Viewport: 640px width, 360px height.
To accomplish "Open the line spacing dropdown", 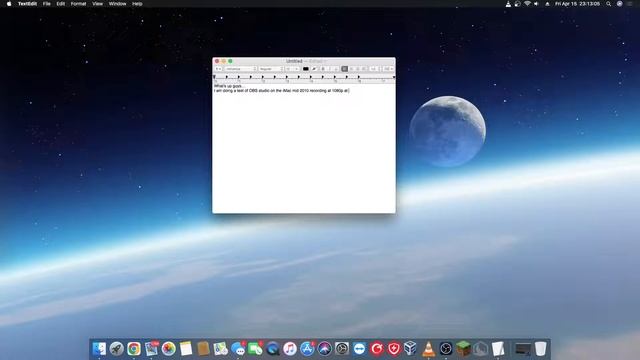I will 374,69.
